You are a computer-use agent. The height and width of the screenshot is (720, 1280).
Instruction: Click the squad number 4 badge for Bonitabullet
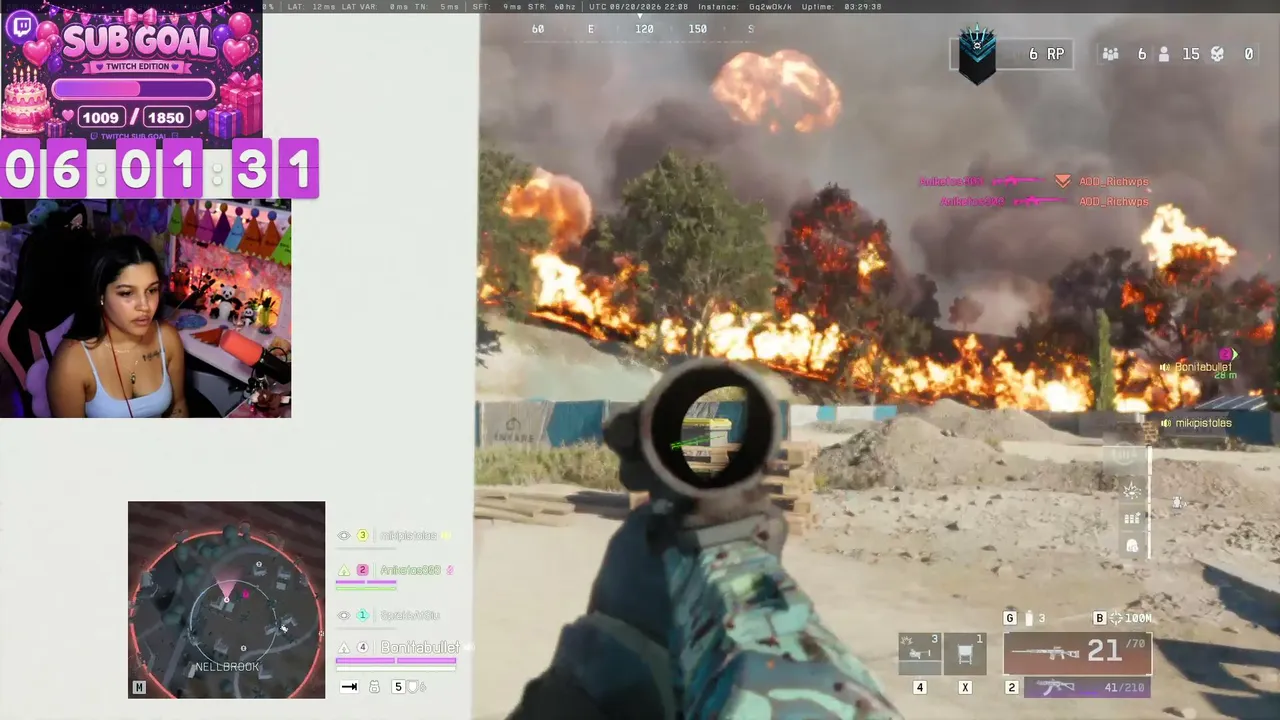363,647
